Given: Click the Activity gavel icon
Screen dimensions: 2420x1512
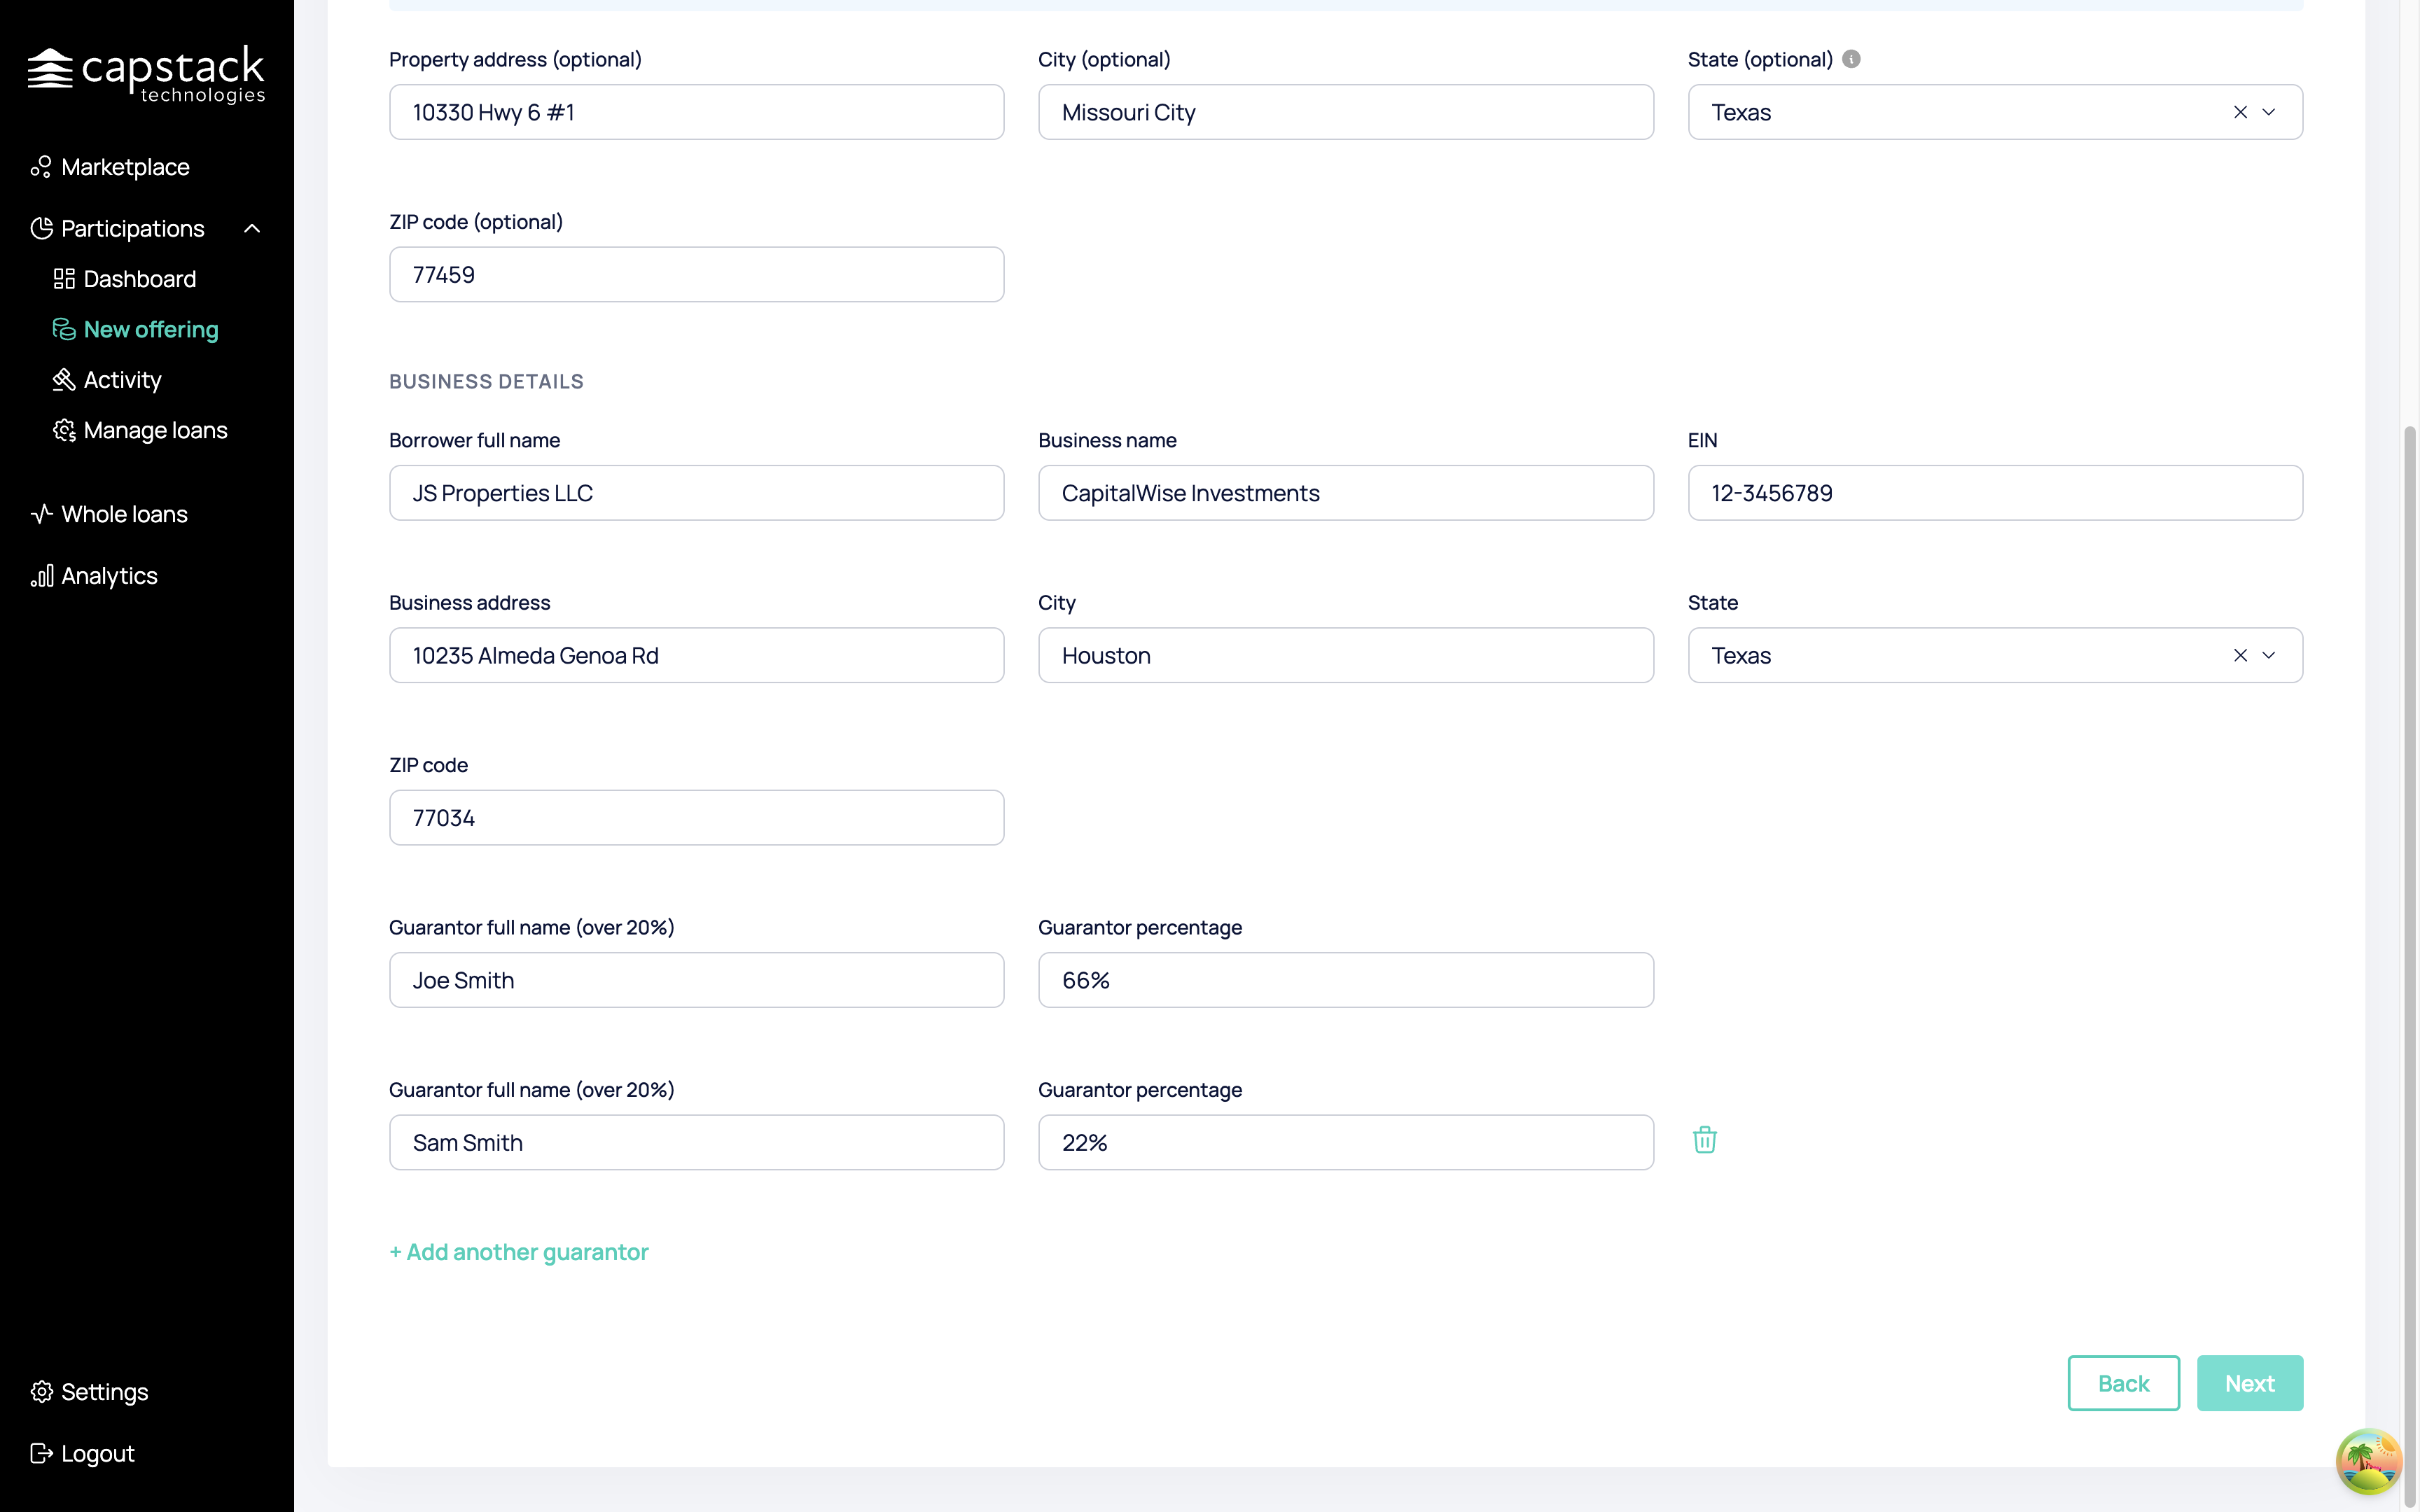Looking at the screenshot, I should [x=64, y=380].
